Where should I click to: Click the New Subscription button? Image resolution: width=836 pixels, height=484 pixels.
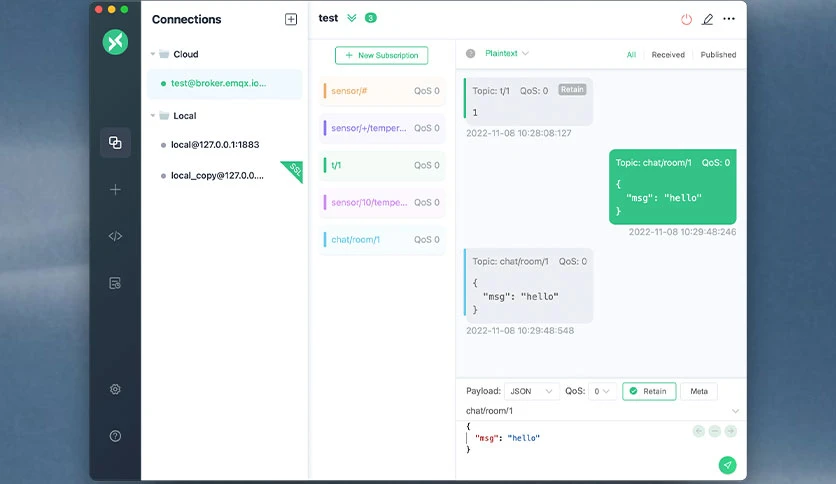click(381, 55)
